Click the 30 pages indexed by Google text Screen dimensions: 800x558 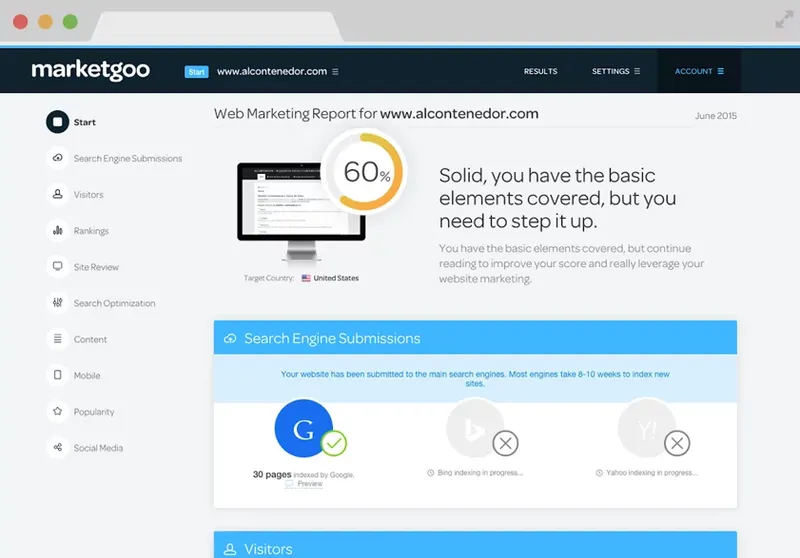coord(304,474)
